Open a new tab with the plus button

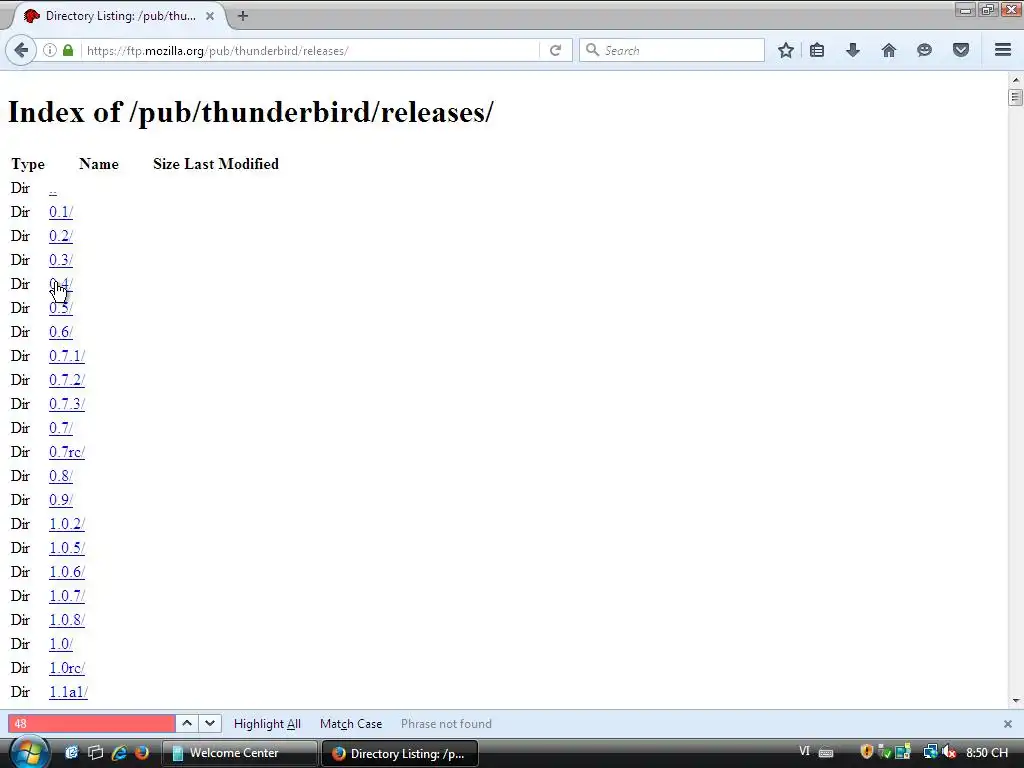243,16
